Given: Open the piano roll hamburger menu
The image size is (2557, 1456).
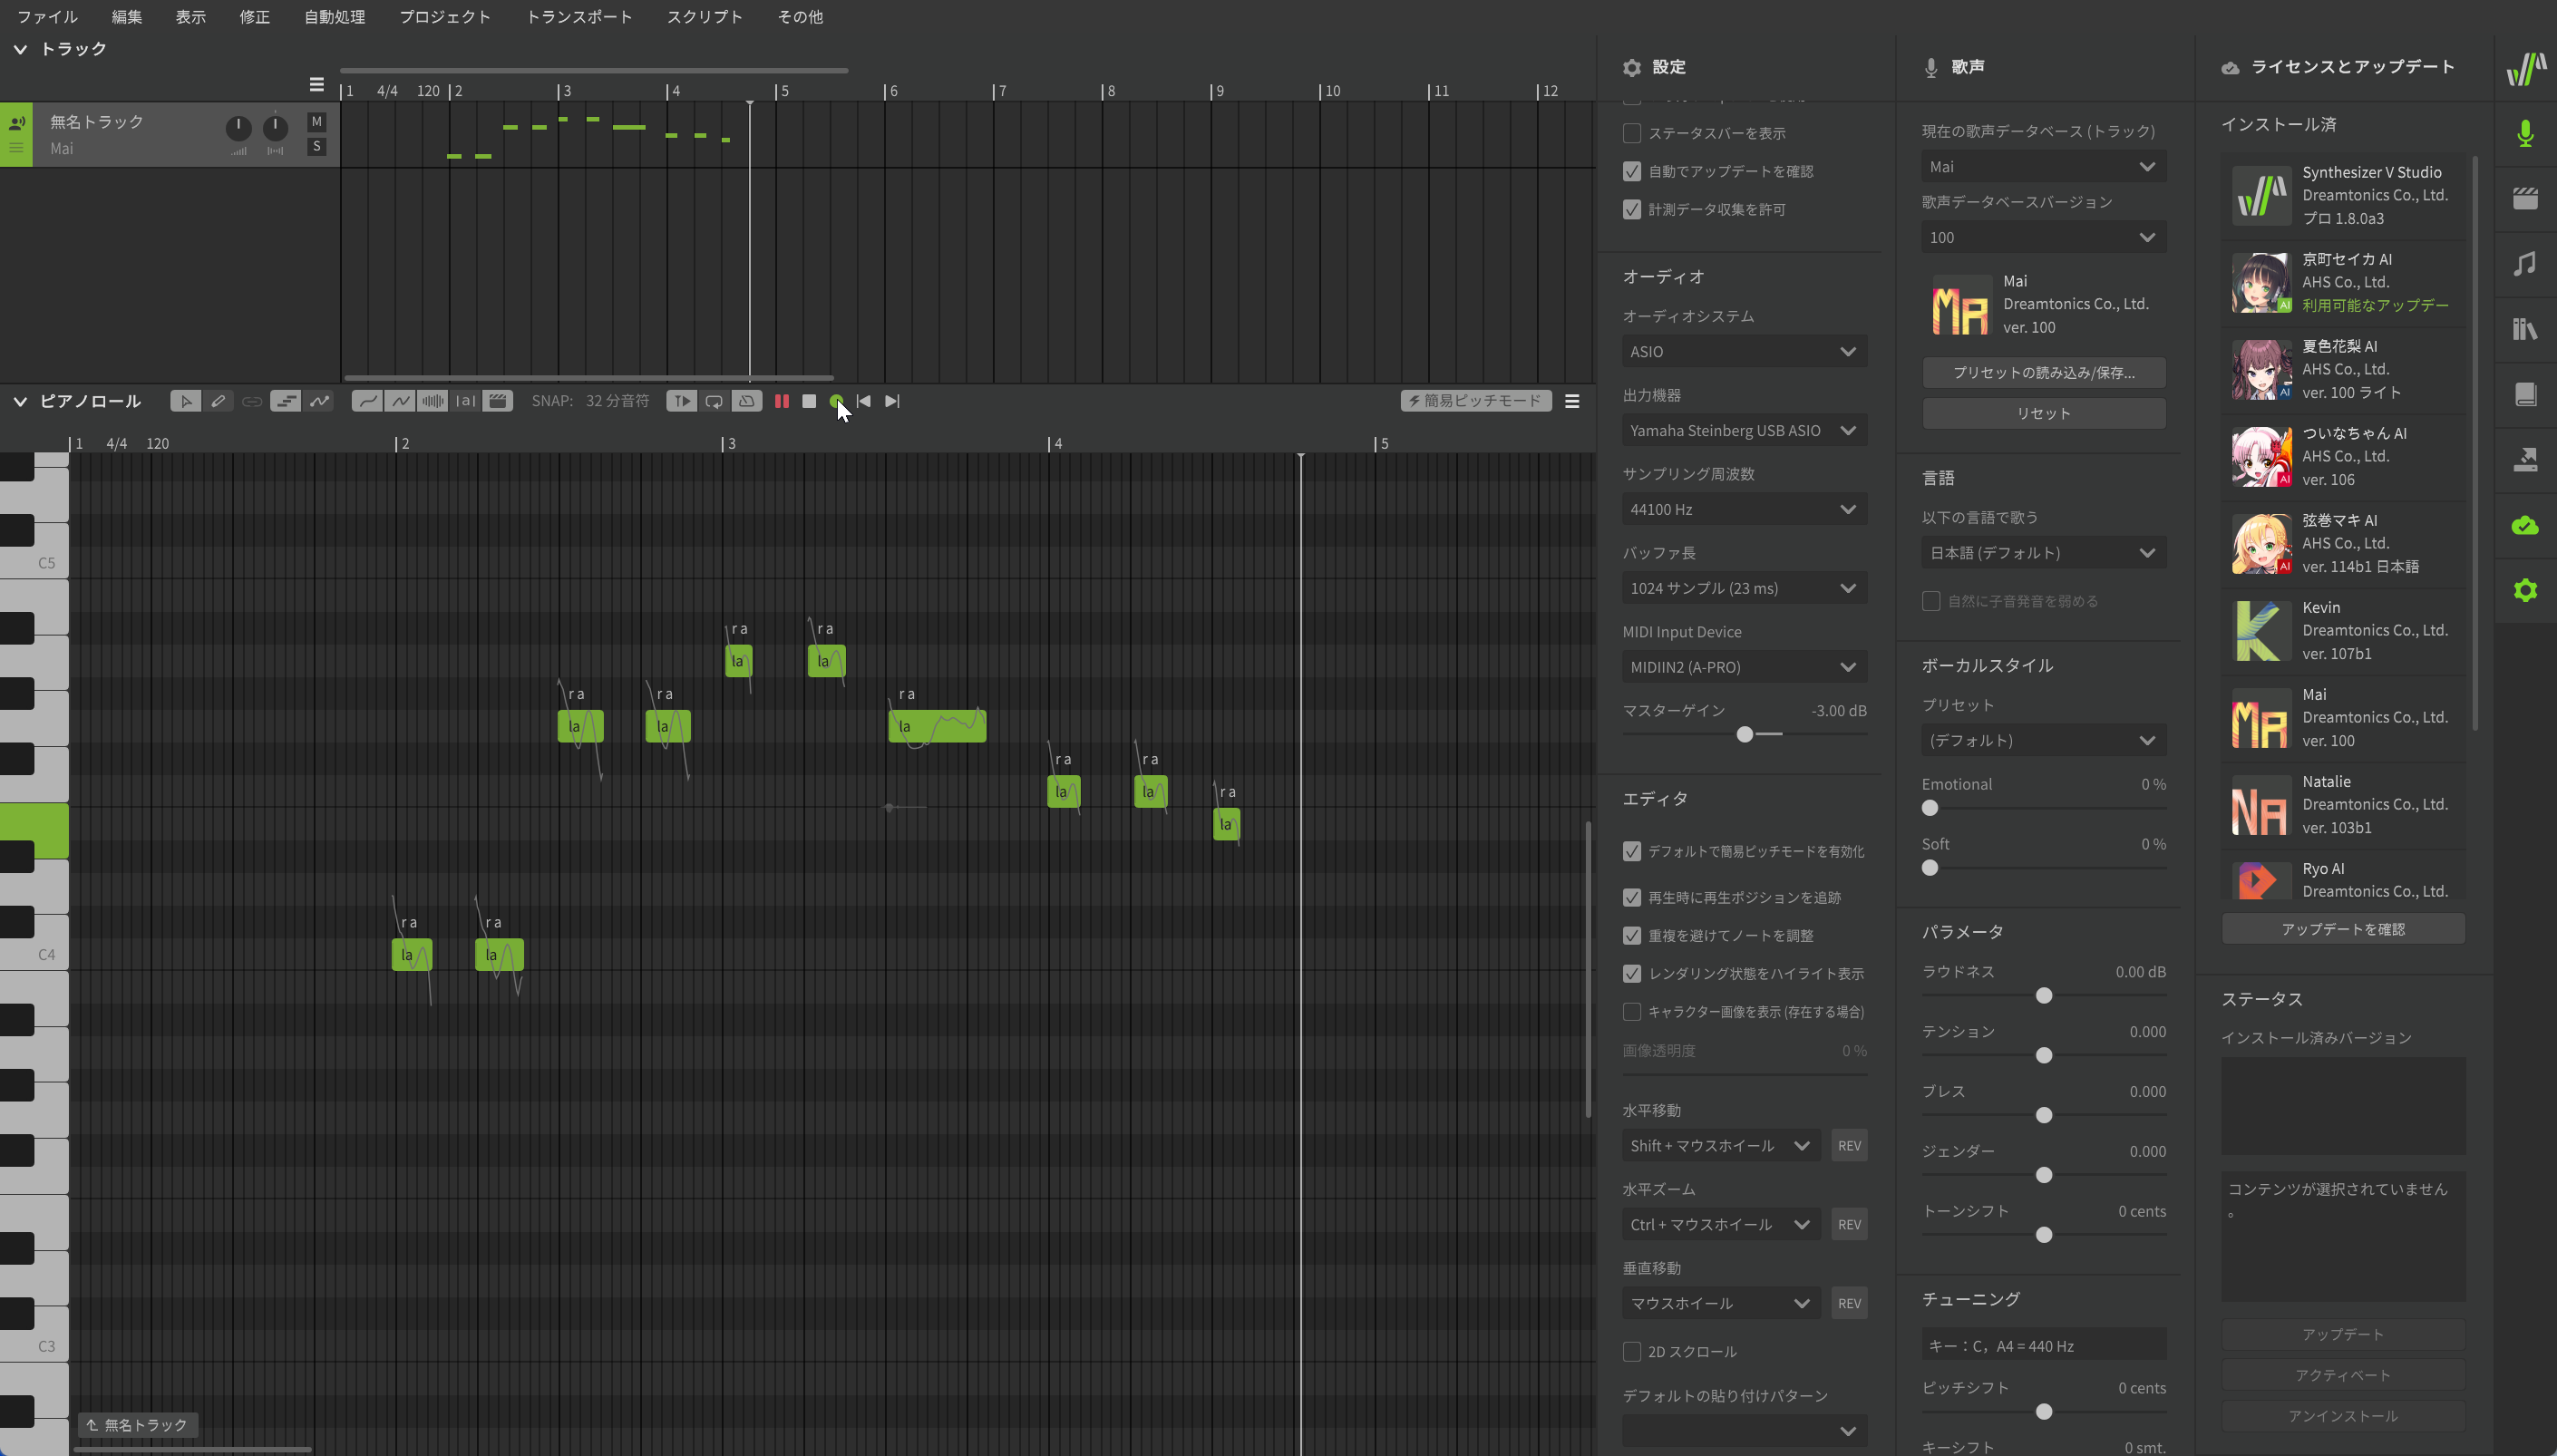Looking at the screenshot, I should 1572,401.
